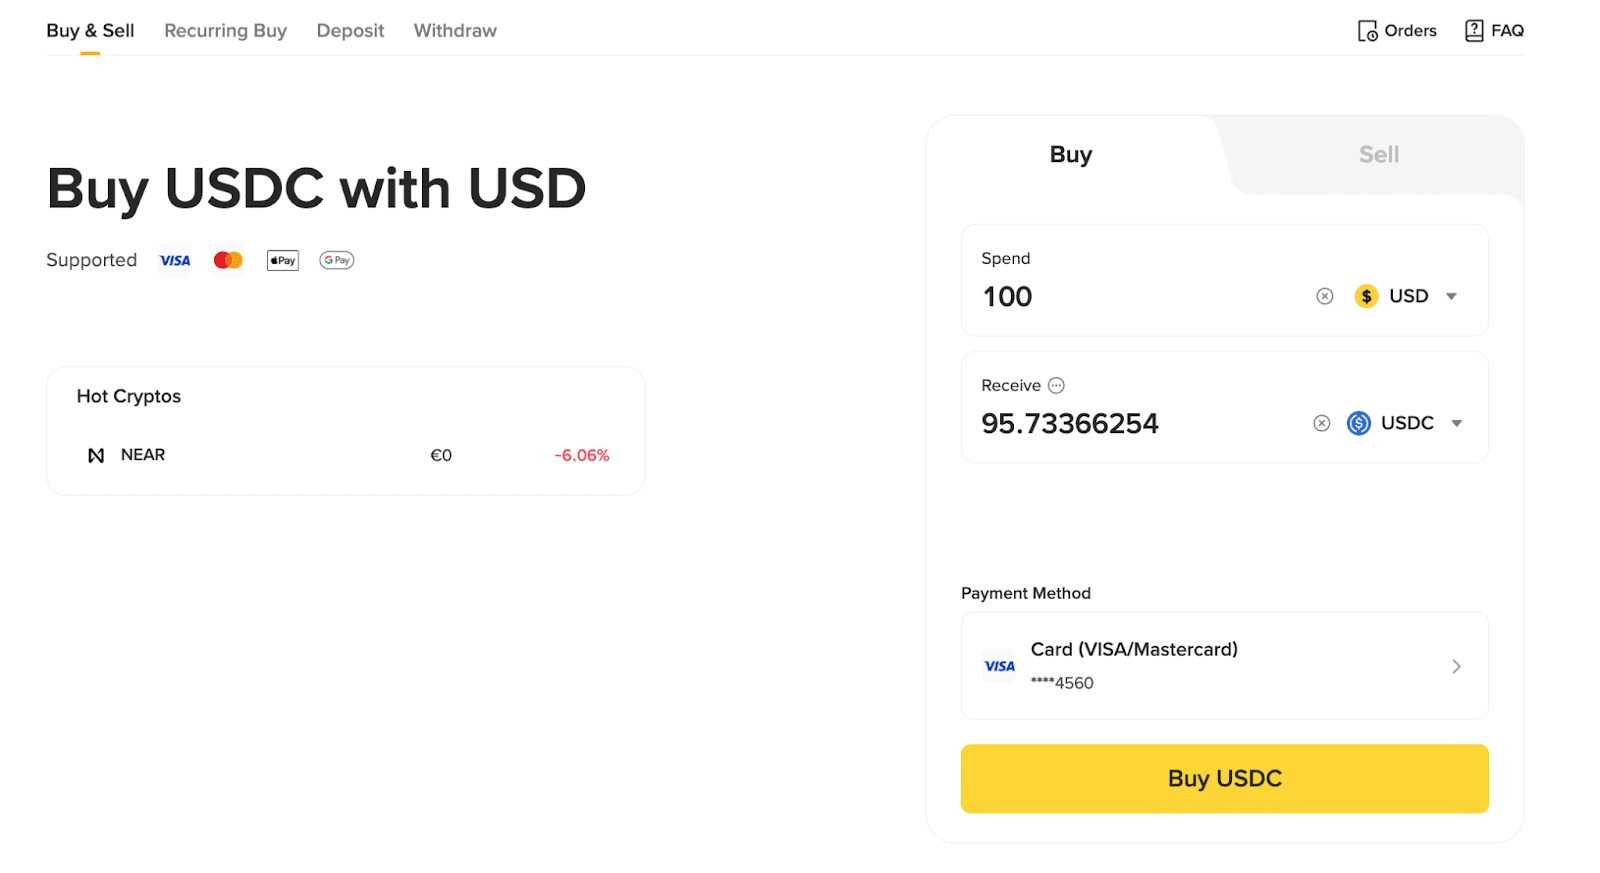Expand the USDC crypto dropdown
Screen dimensions: 1600x873
point(1457,423)
